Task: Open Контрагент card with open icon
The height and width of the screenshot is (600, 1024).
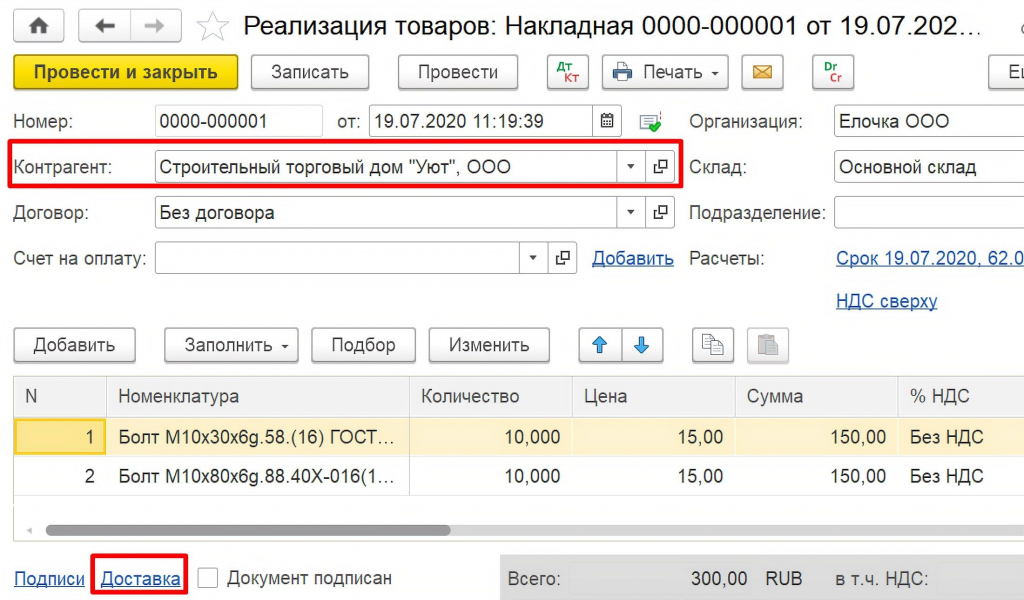Action: click(x=660, y=167)
